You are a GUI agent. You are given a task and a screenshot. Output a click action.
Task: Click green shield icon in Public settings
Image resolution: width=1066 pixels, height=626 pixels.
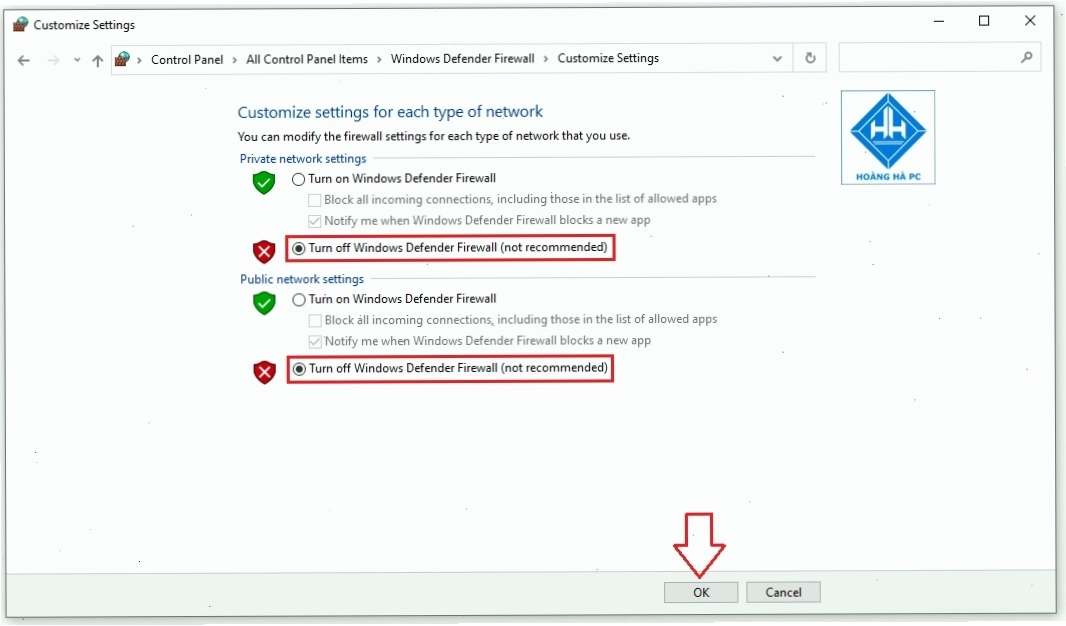(x=264, y=303)
